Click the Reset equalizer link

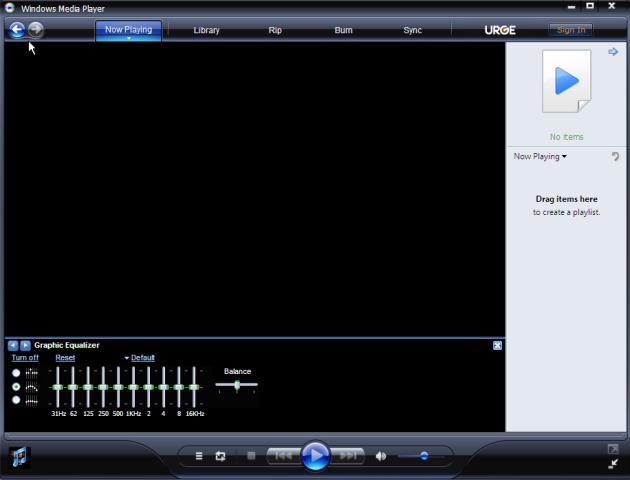point(65,357)
